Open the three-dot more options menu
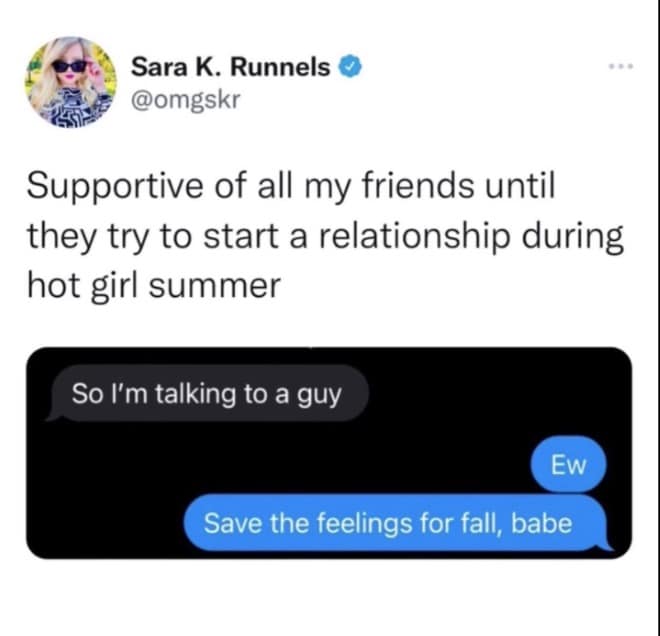 pyautogui.click(x=621, y=66)
